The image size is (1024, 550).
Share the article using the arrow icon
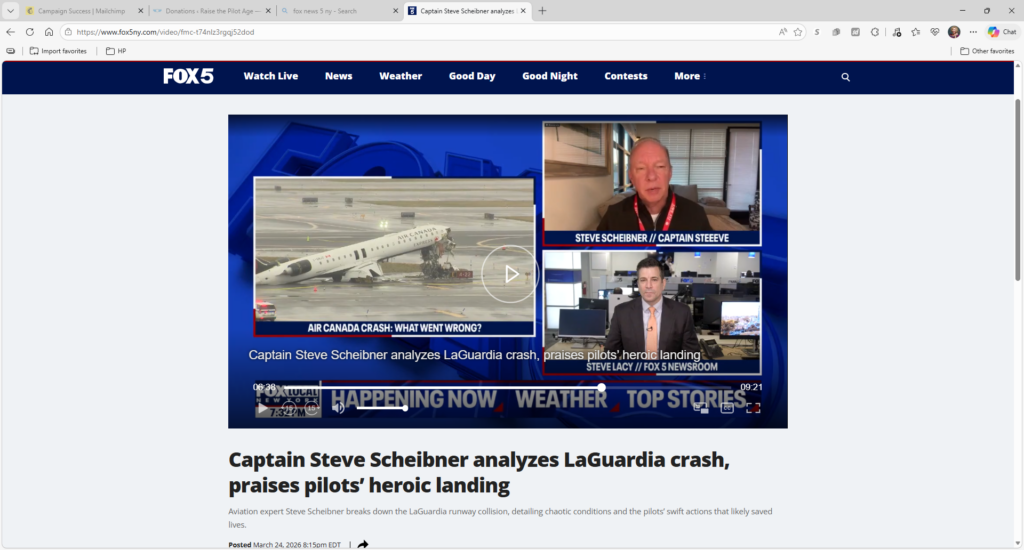tap(362, 544)
